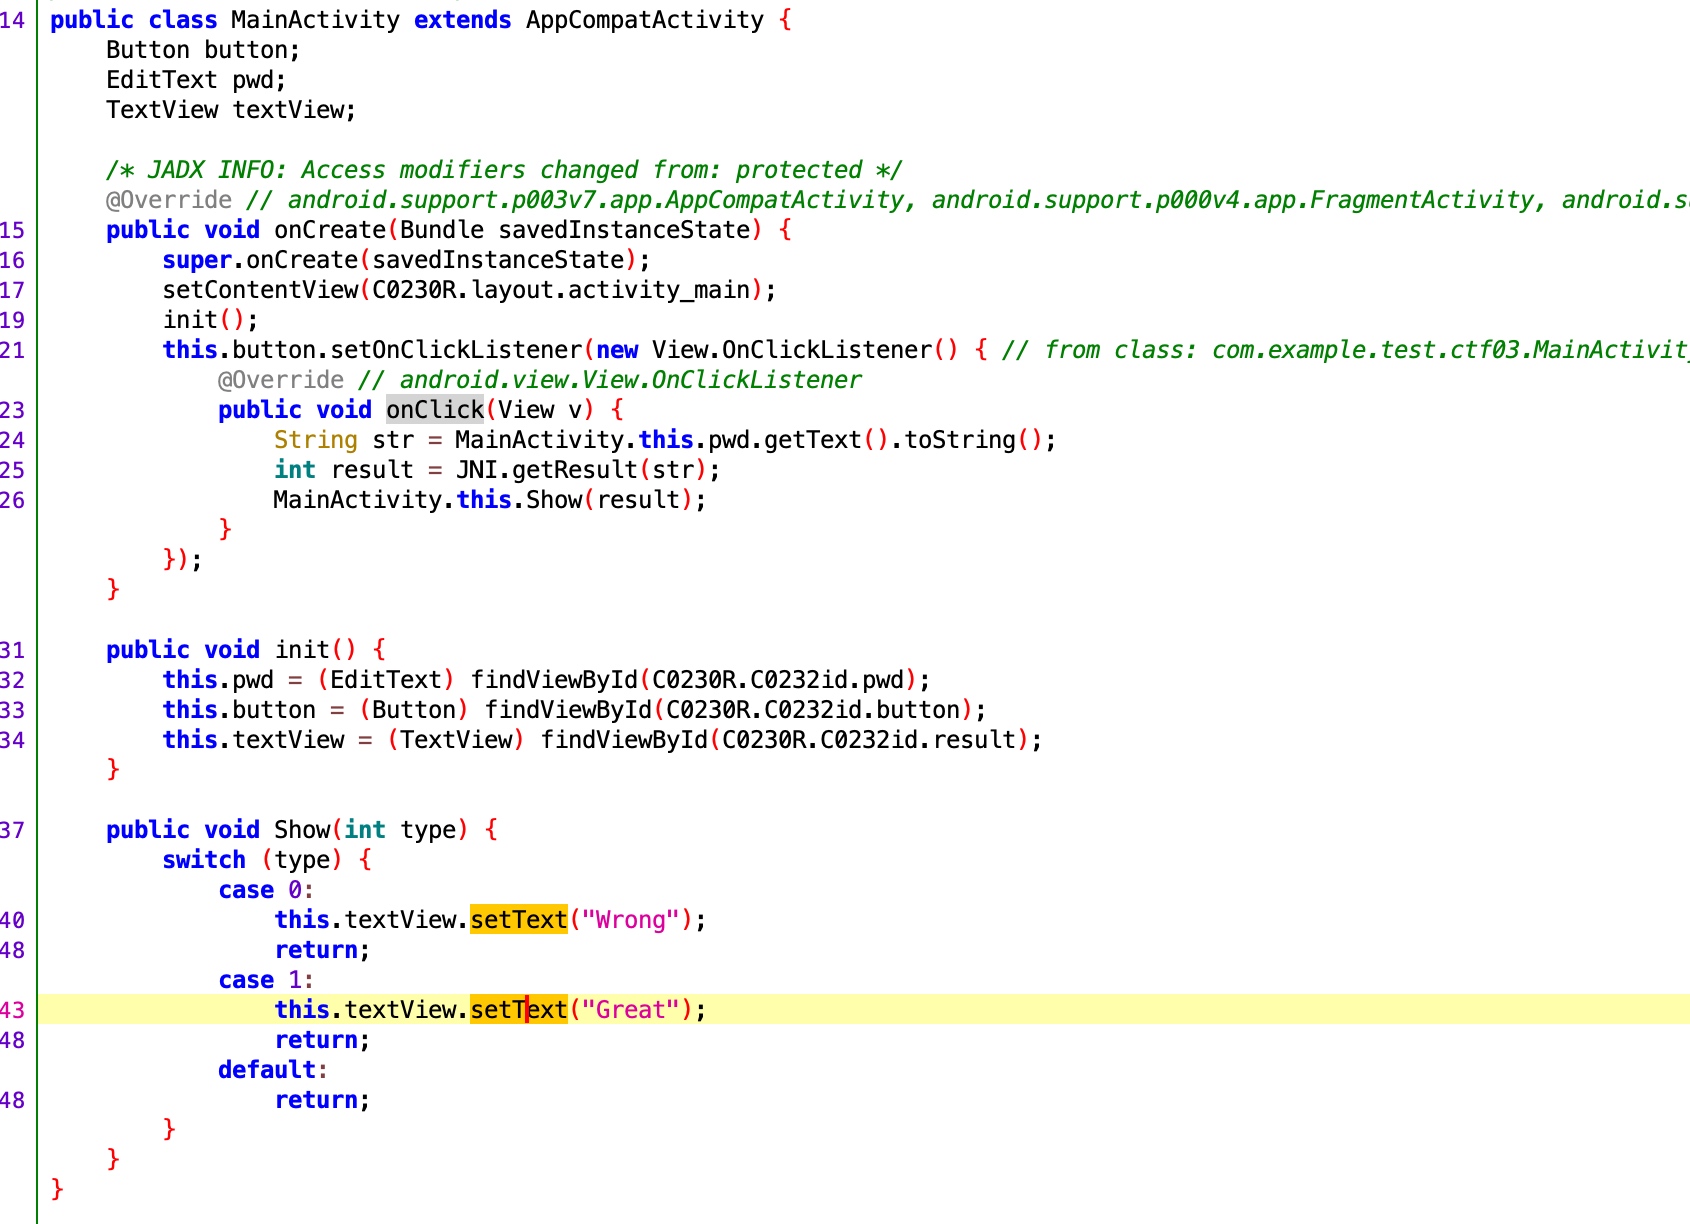This screenshot has height=1224, width=1690.
Task: Click the AppCompatActivity superclass name
Action: [x=644, y=20]
